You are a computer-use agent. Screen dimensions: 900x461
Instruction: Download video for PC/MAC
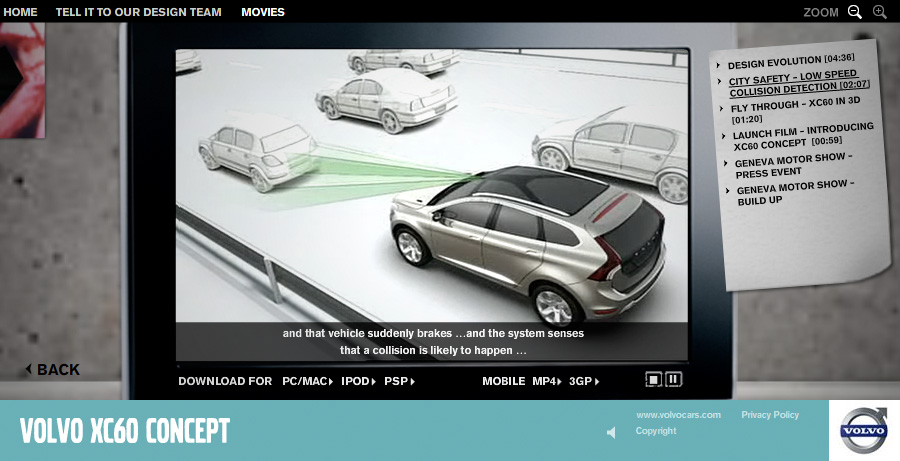tap(308, 381)
